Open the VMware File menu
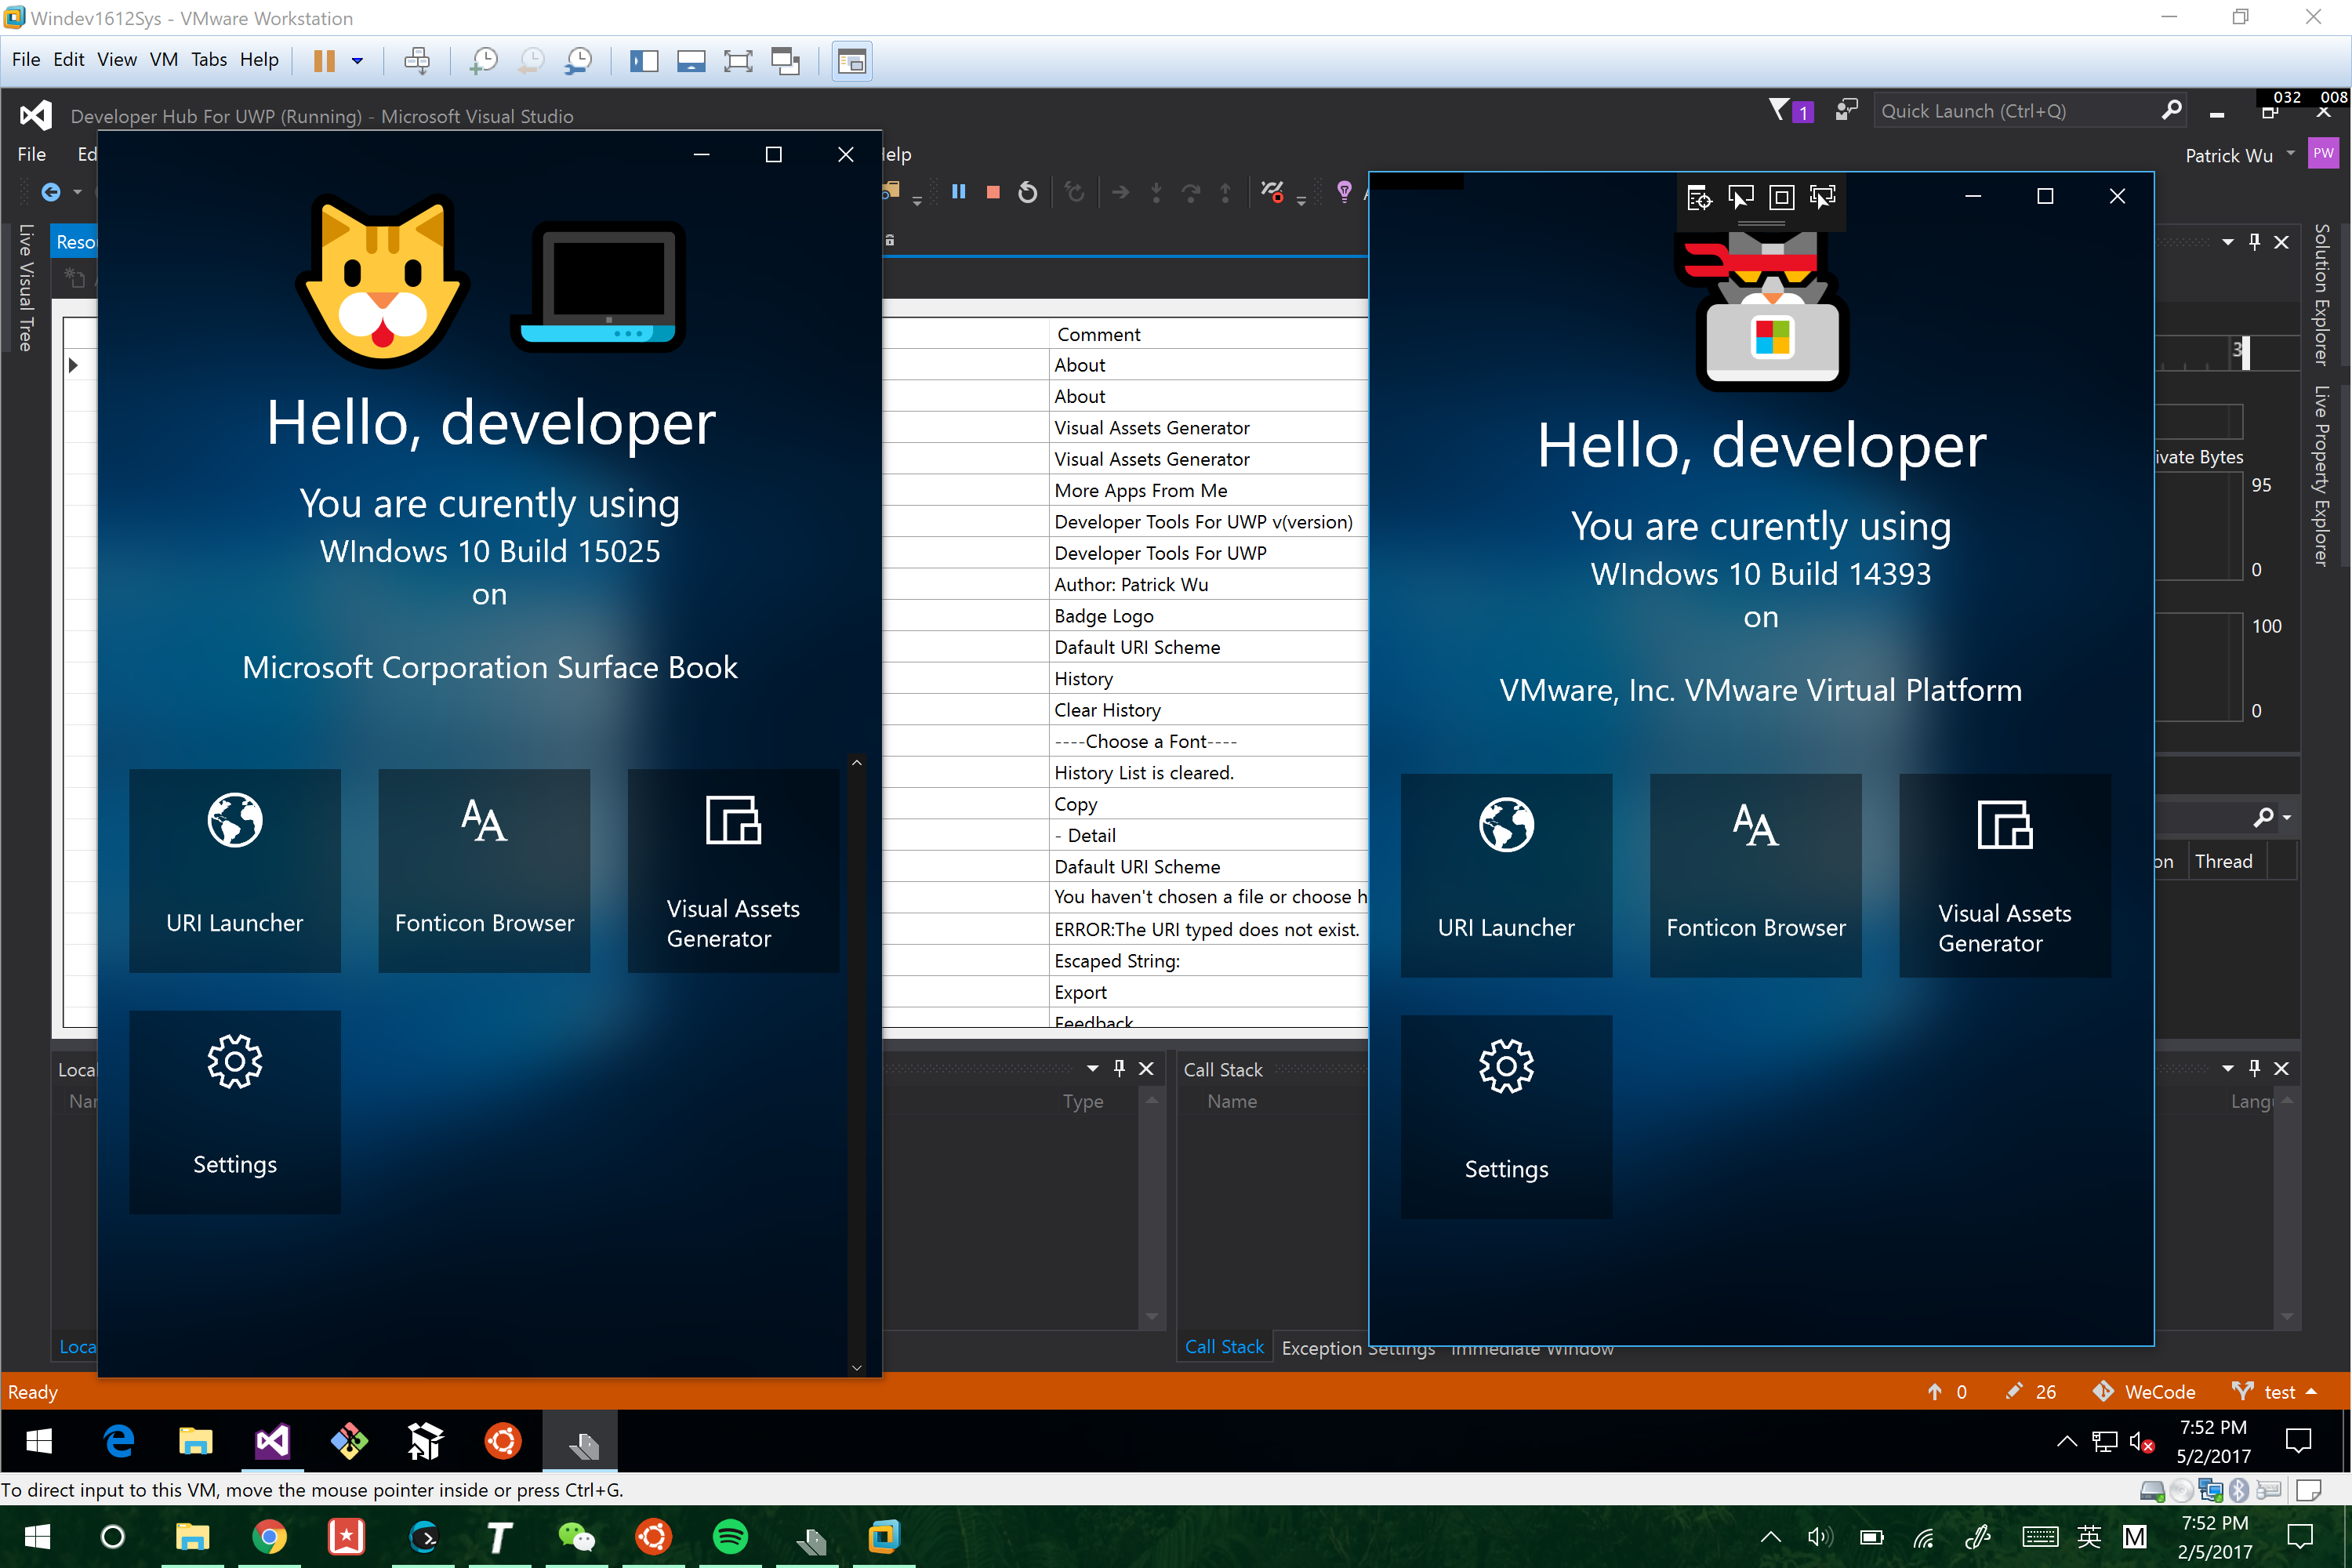Screen dimensions: 2352x1568 [26, 60]
